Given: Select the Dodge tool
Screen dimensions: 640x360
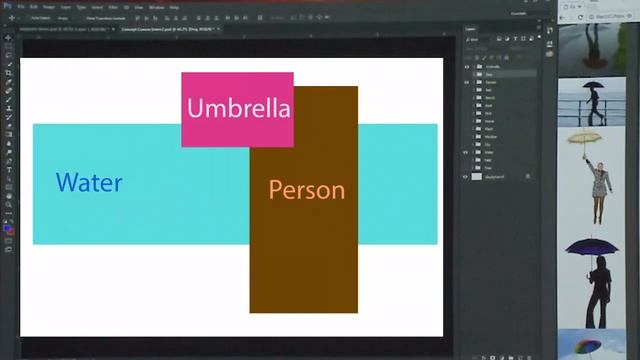Looking at the screenshot, I should (x=8, y=152).
